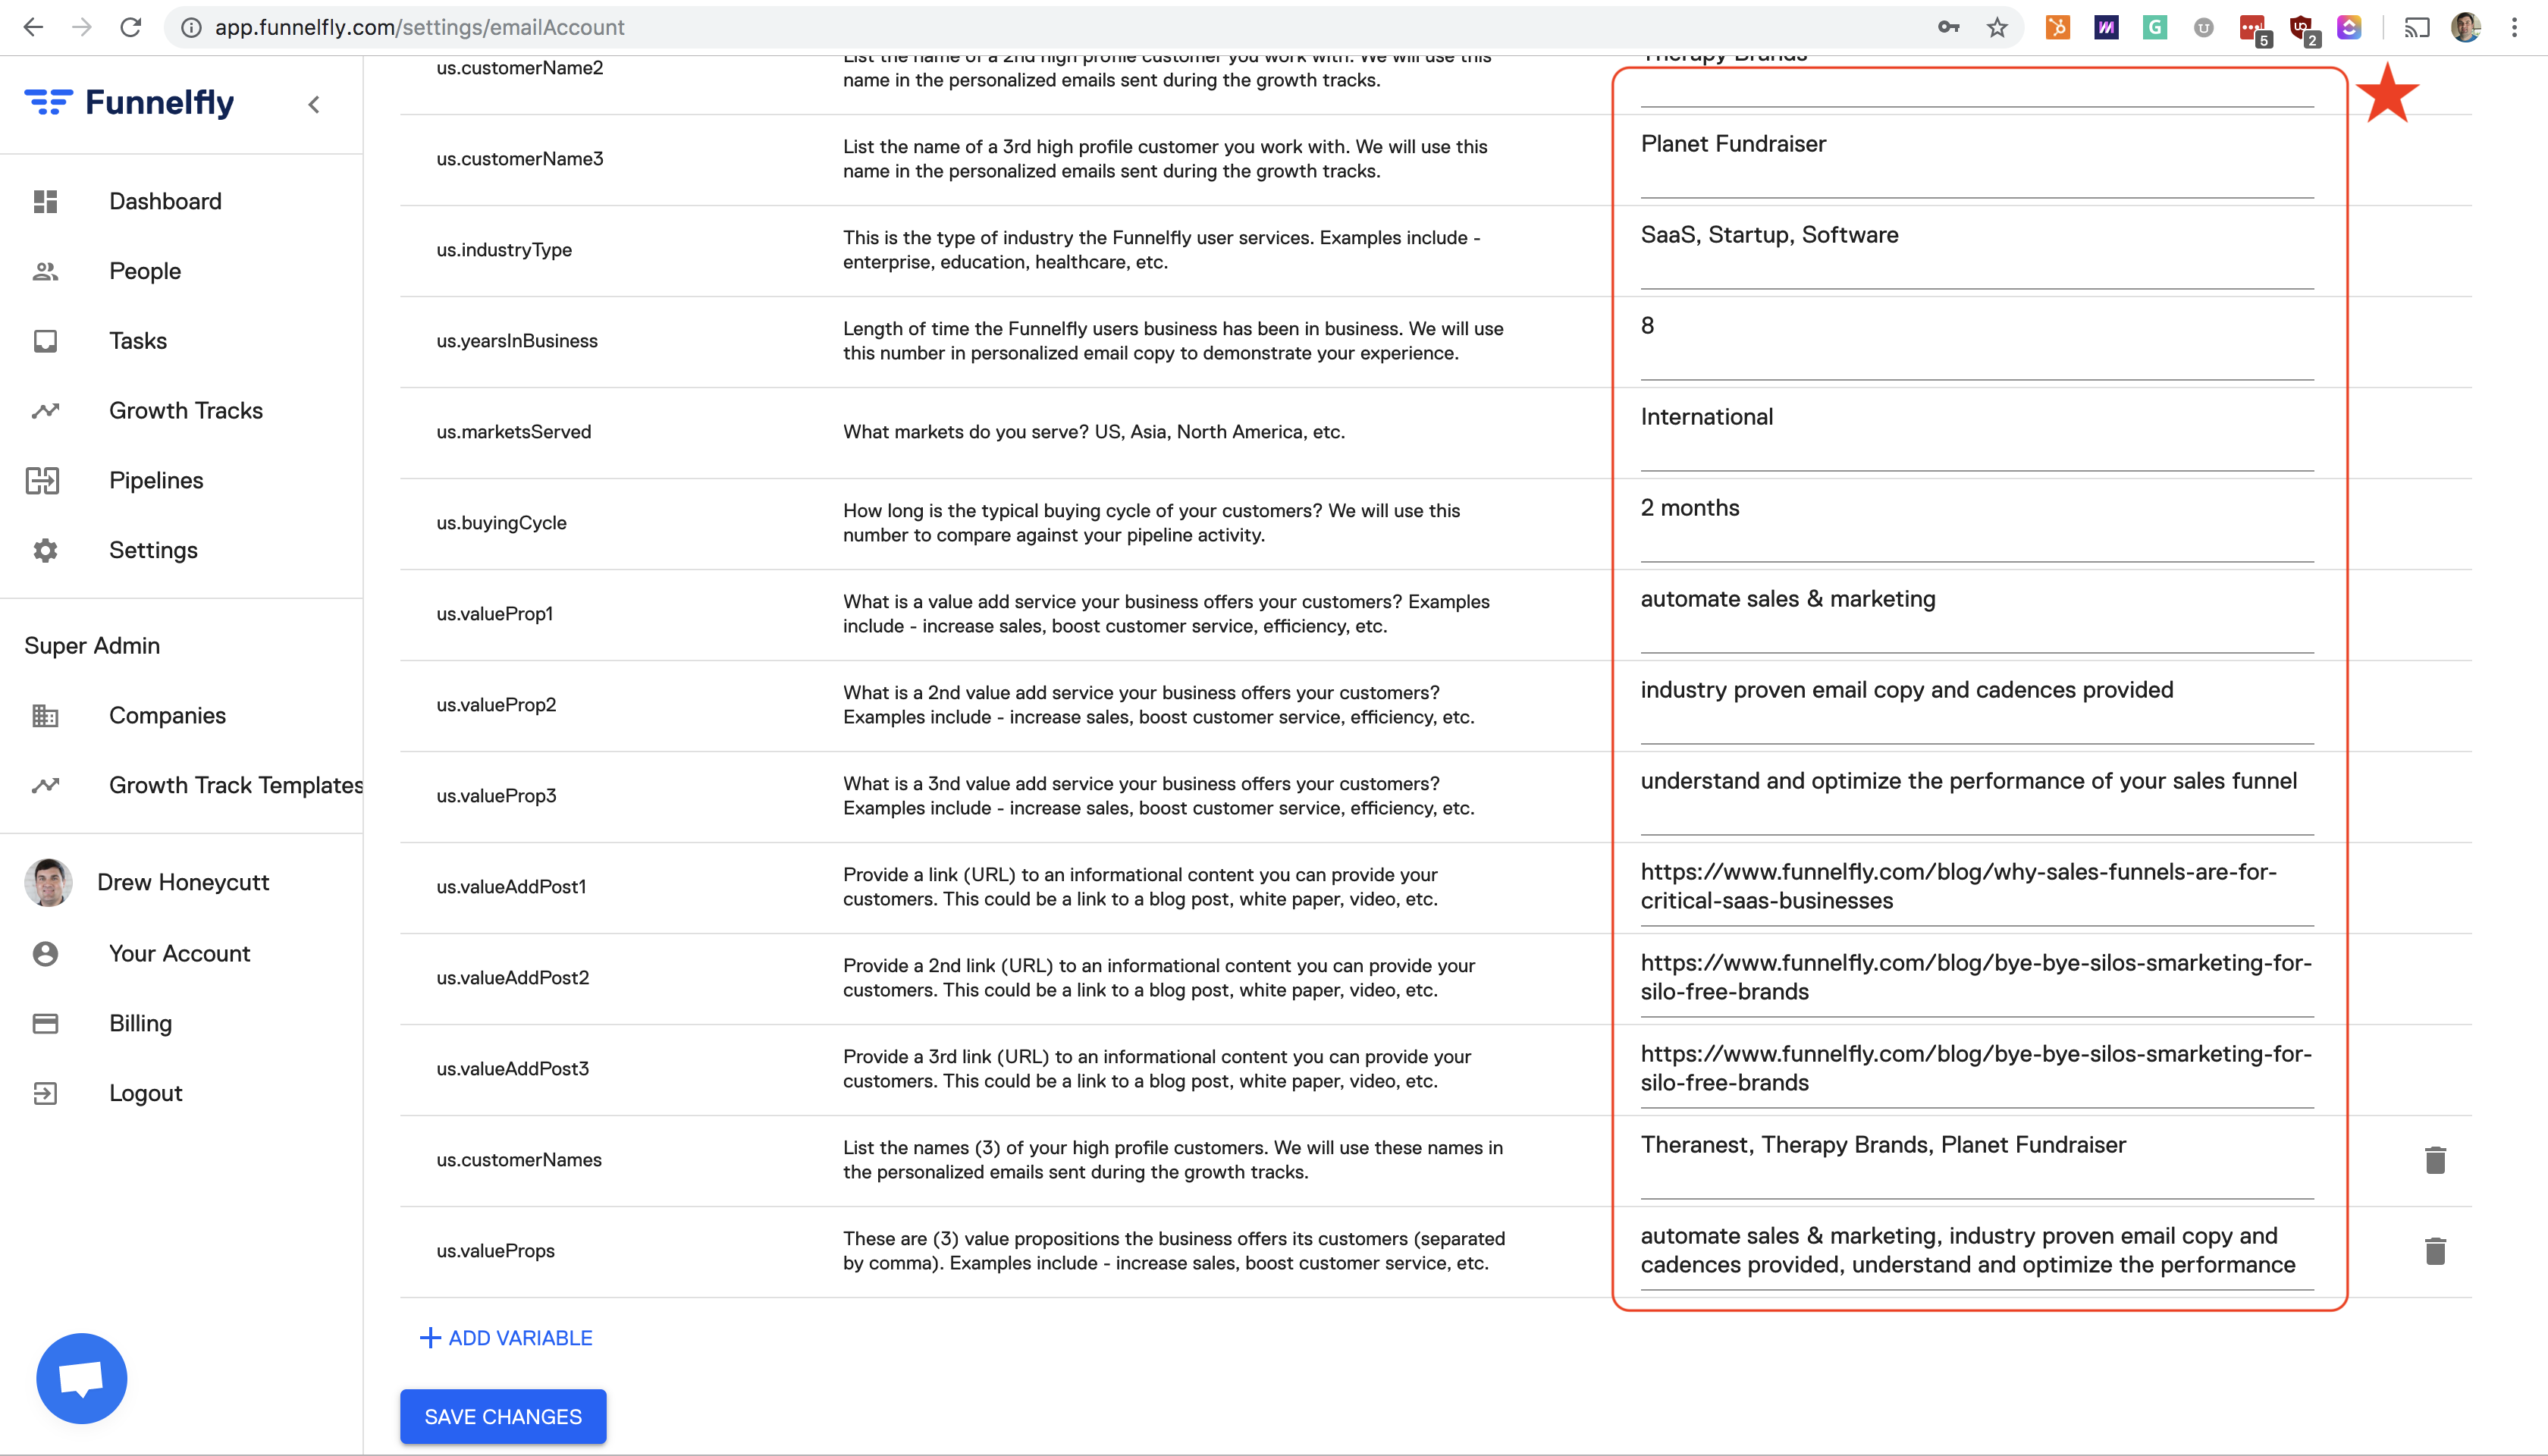Go to Your Account
Image resolution: width=2548 pixels, height=1456 pixels.
coord(180,954)
